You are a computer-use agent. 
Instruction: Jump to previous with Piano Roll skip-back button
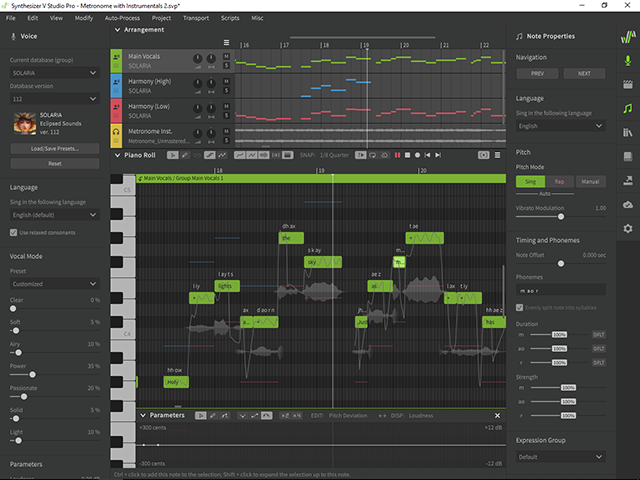pyautogui.click(x=427, y=155)
